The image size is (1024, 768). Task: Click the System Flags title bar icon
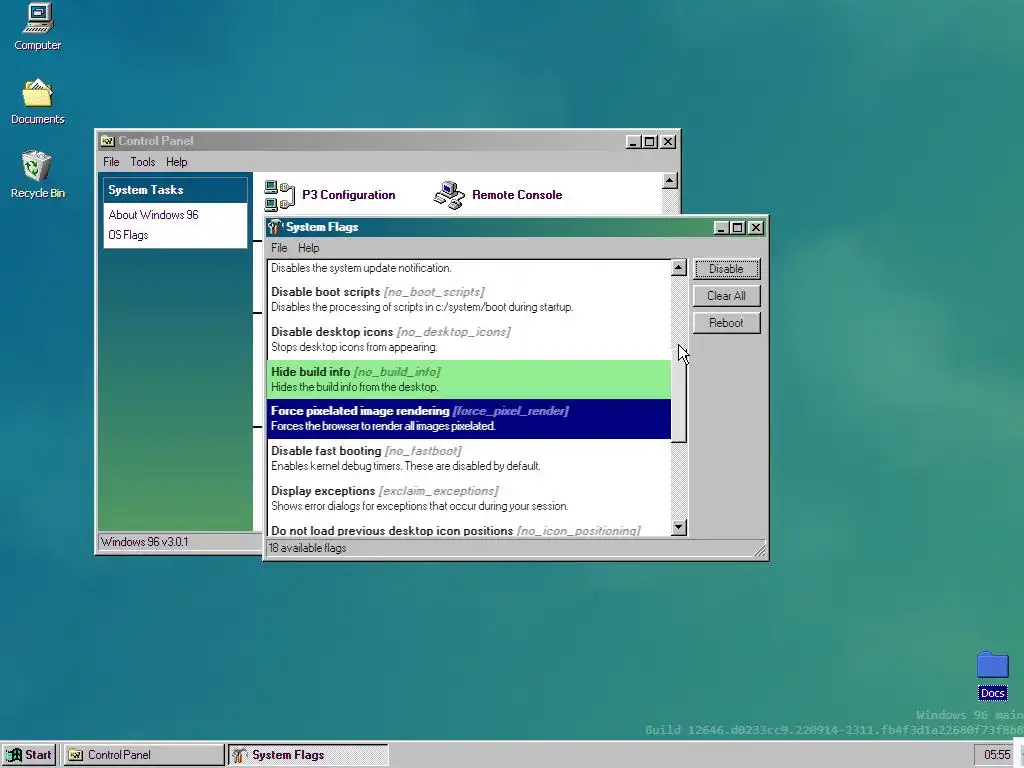pyautogui.click(x=275, y=227)
